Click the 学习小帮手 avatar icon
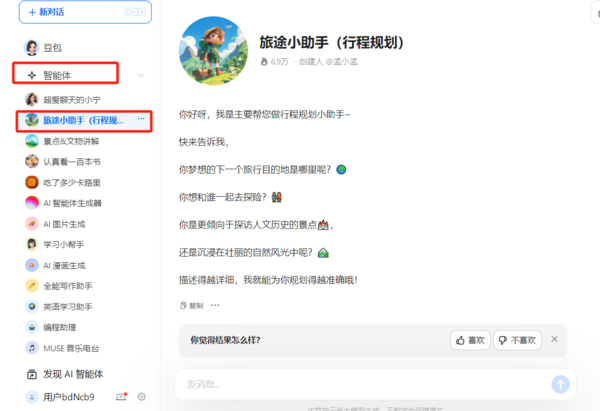600x411 pixels. 32,244
